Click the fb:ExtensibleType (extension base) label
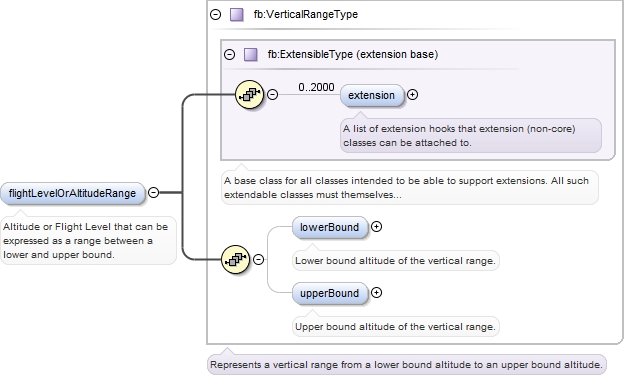Screen dimensions: 625x378 (x=353, y=54)
